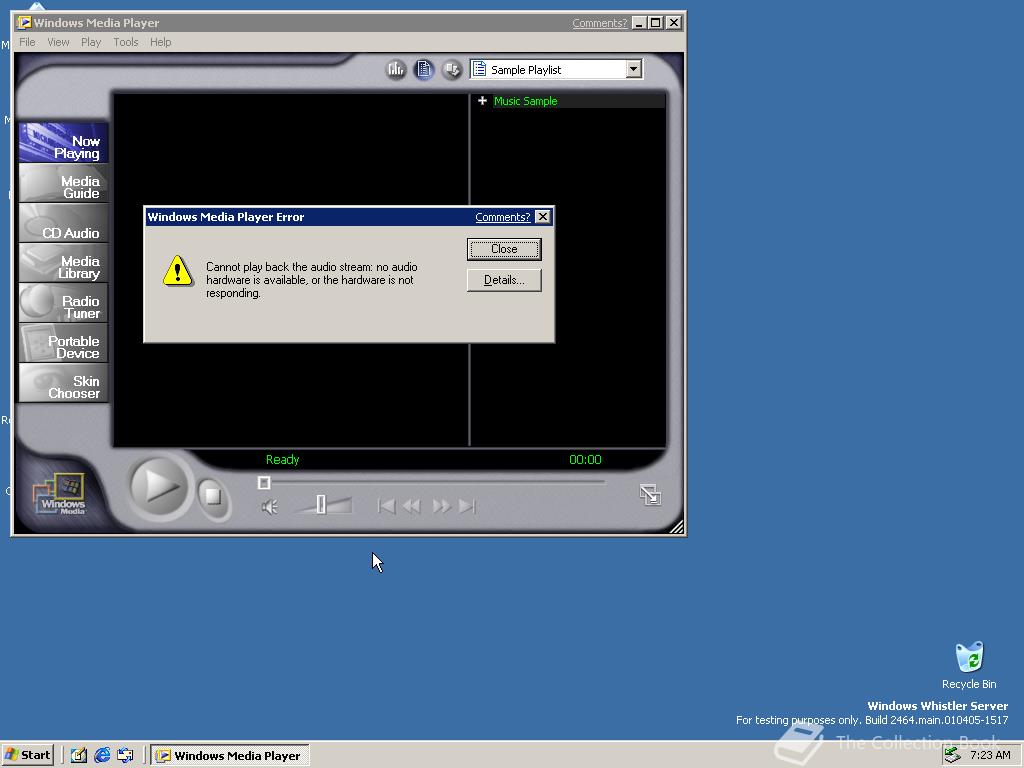Click the volume slider thumb
Screen dimensions: 1024x768
pyautogui.click(x=321, y=505)
